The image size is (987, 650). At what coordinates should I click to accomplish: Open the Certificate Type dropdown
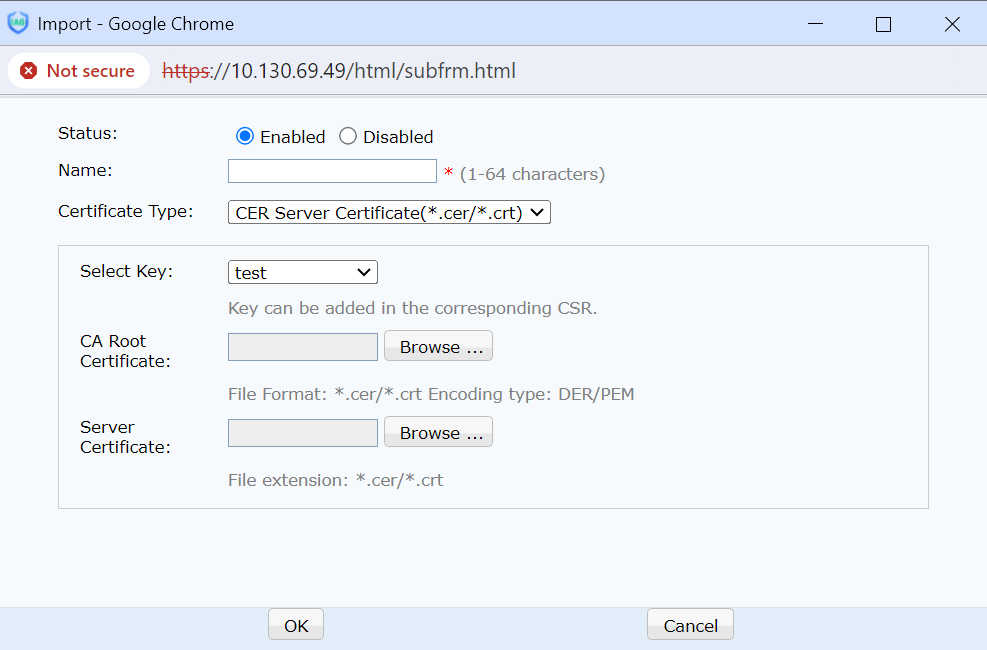[x=389, y=212]
